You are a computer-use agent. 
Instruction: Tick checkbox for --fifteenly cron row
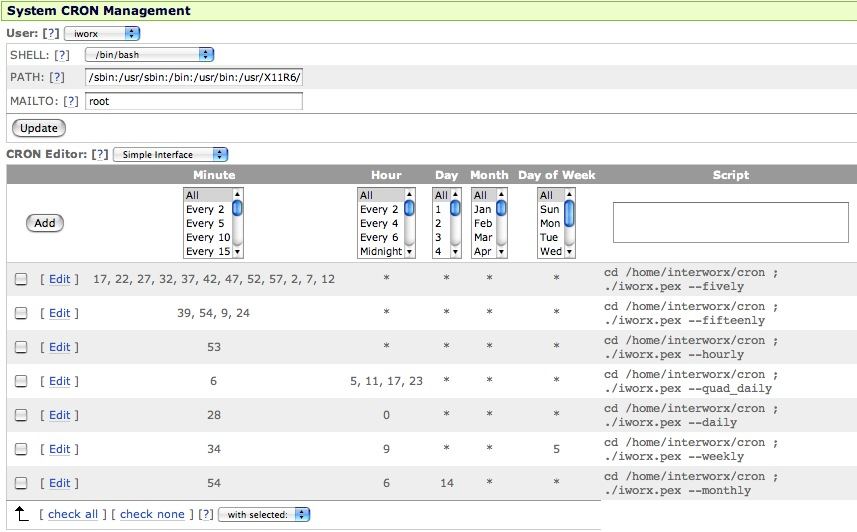coord(21,313)
